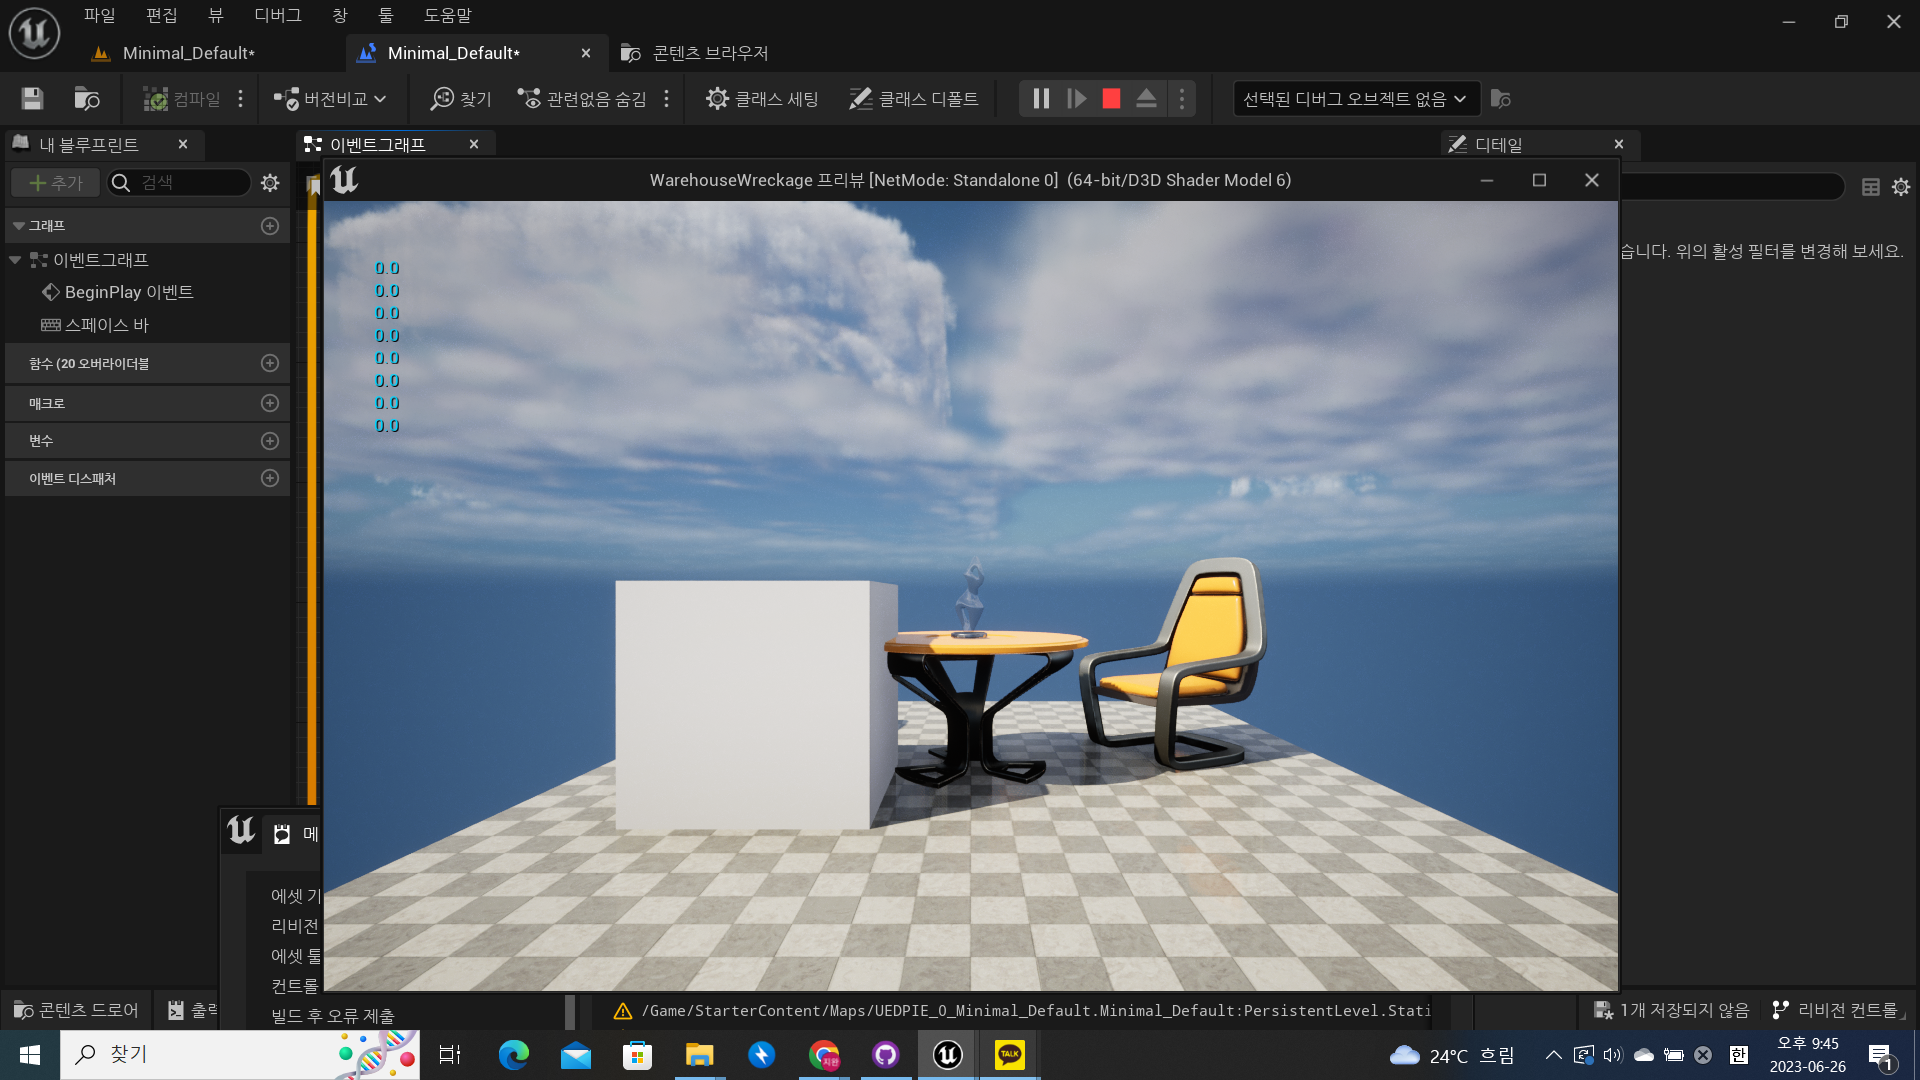Viewport: 1920px width, 1080px height.
Task: Open the Content Drawer
Action: pyautogui.click(x=77, y=1010)
